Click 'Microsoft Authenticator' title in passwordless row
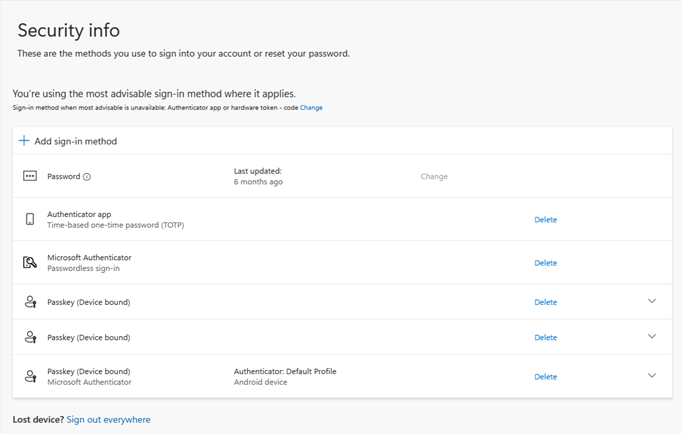 [89, 257]
